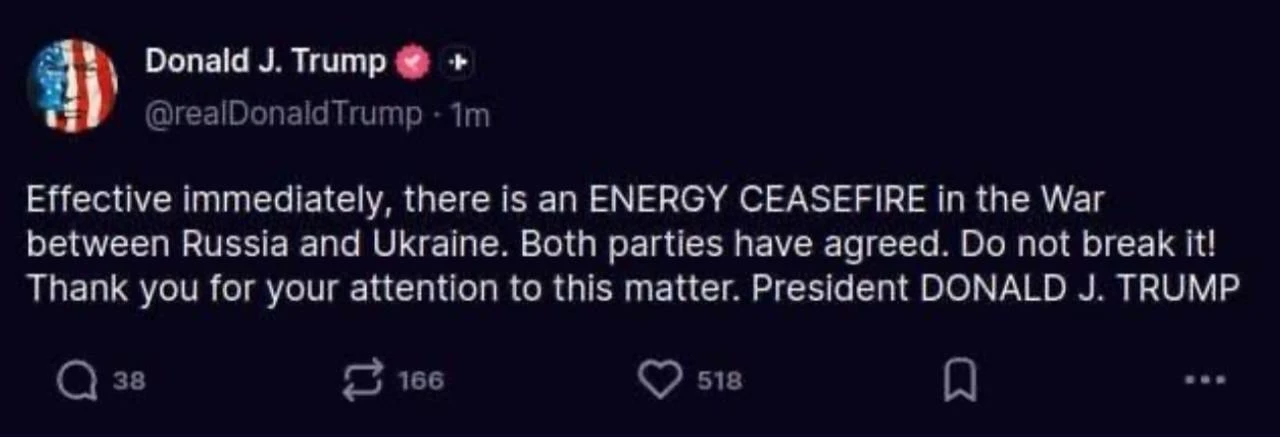Like the post with the heart icon
Screen dimensions: 1280x437
659,379
